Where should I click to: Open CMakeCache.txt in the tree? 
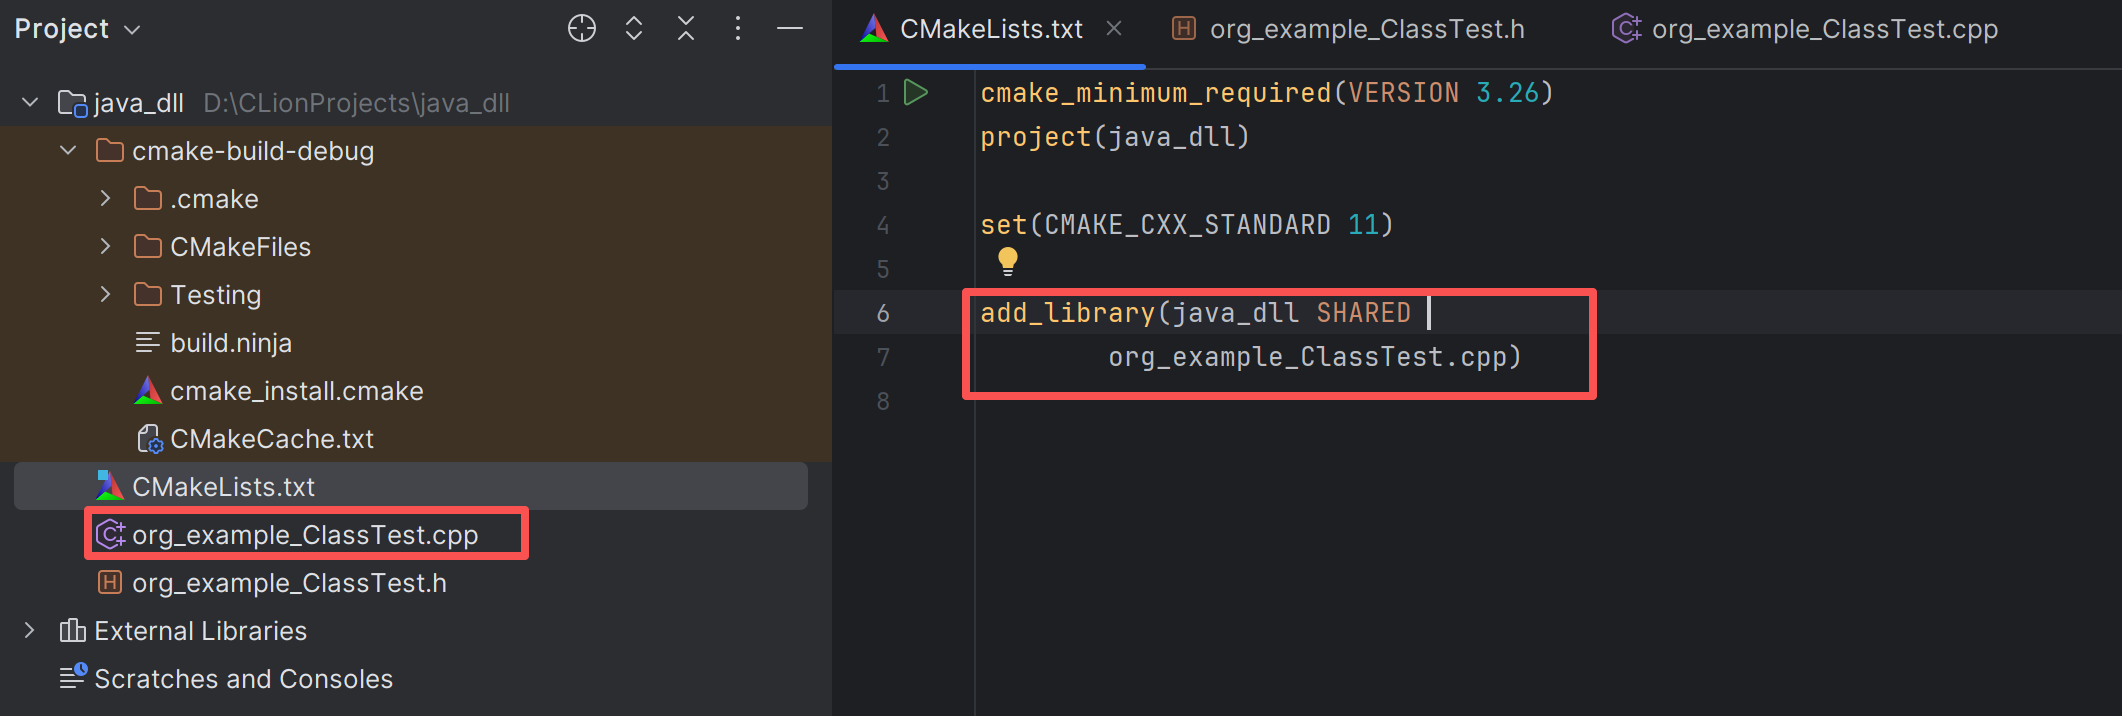(272, 439)
